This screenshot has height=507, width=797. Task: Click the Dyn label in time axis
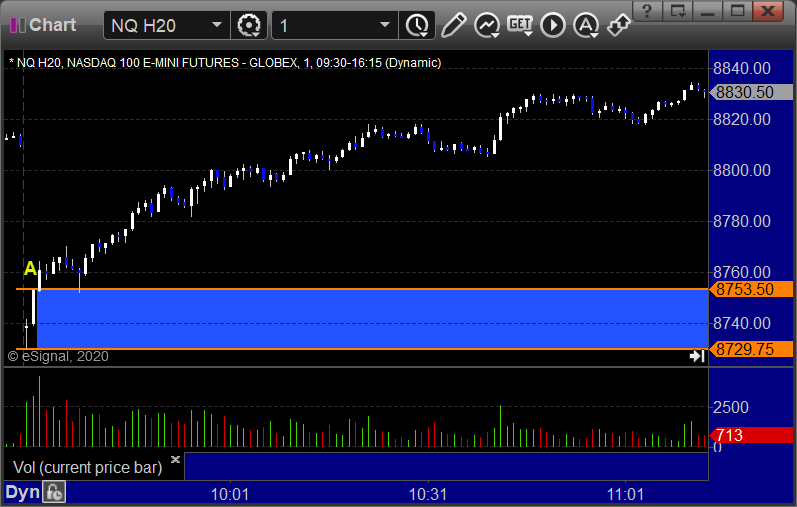click(22, 492)
